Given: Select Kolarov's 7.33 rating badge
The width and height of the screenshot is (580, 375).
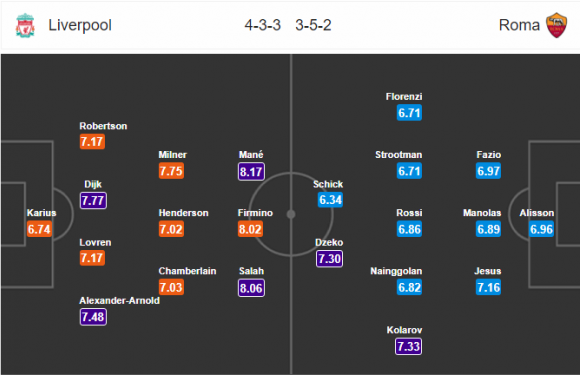Looking at the screenshot, I should [408, 346].
